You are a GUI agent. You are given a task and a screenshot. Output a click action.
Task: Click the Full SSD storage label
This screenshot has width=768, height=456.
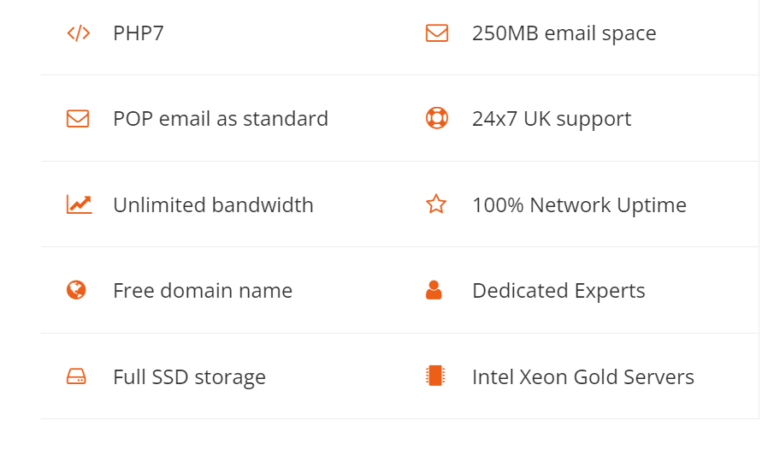click(189, 377)
